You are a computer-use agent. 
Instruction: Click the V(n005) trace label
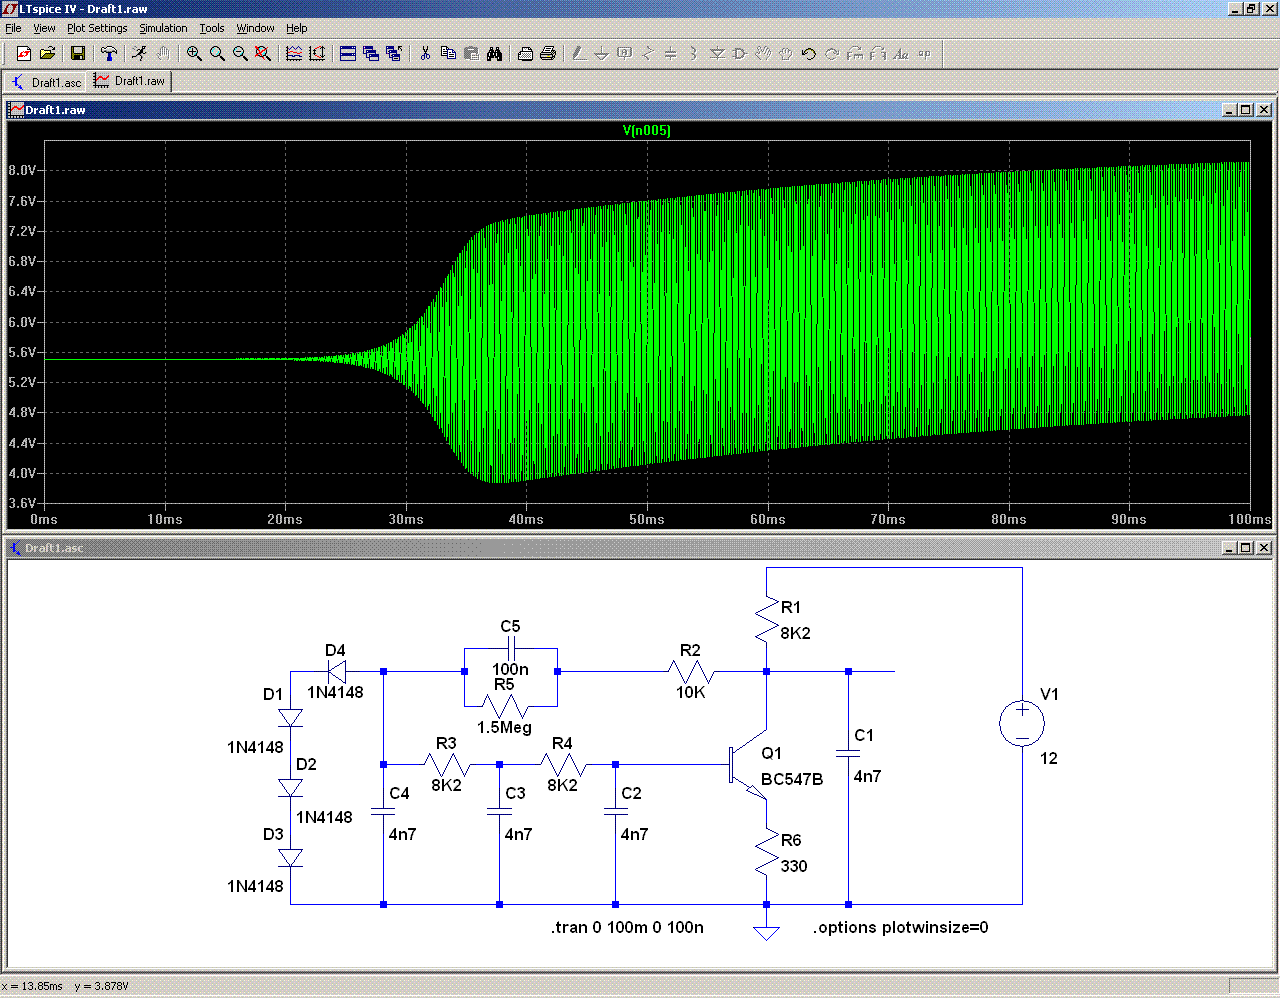[x=647, y=131]
